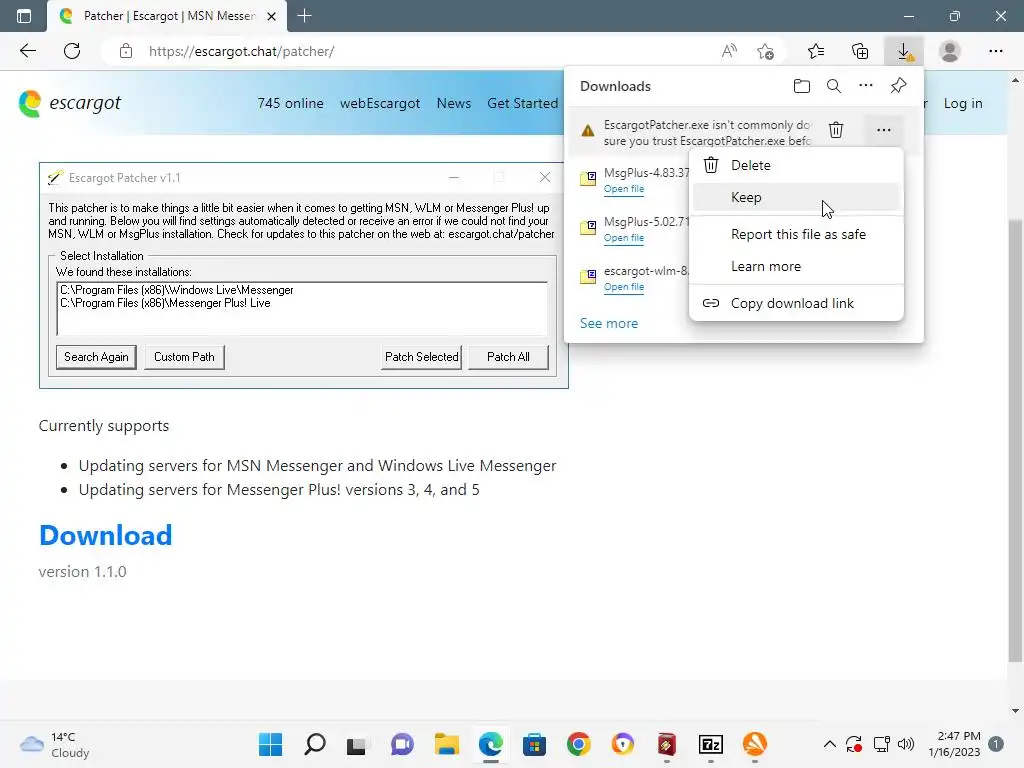Open the Edge Settings and more ellipsis
The width and height of the screenshot is (1024, 768).
pyautogui.click(x=995, y=51)
